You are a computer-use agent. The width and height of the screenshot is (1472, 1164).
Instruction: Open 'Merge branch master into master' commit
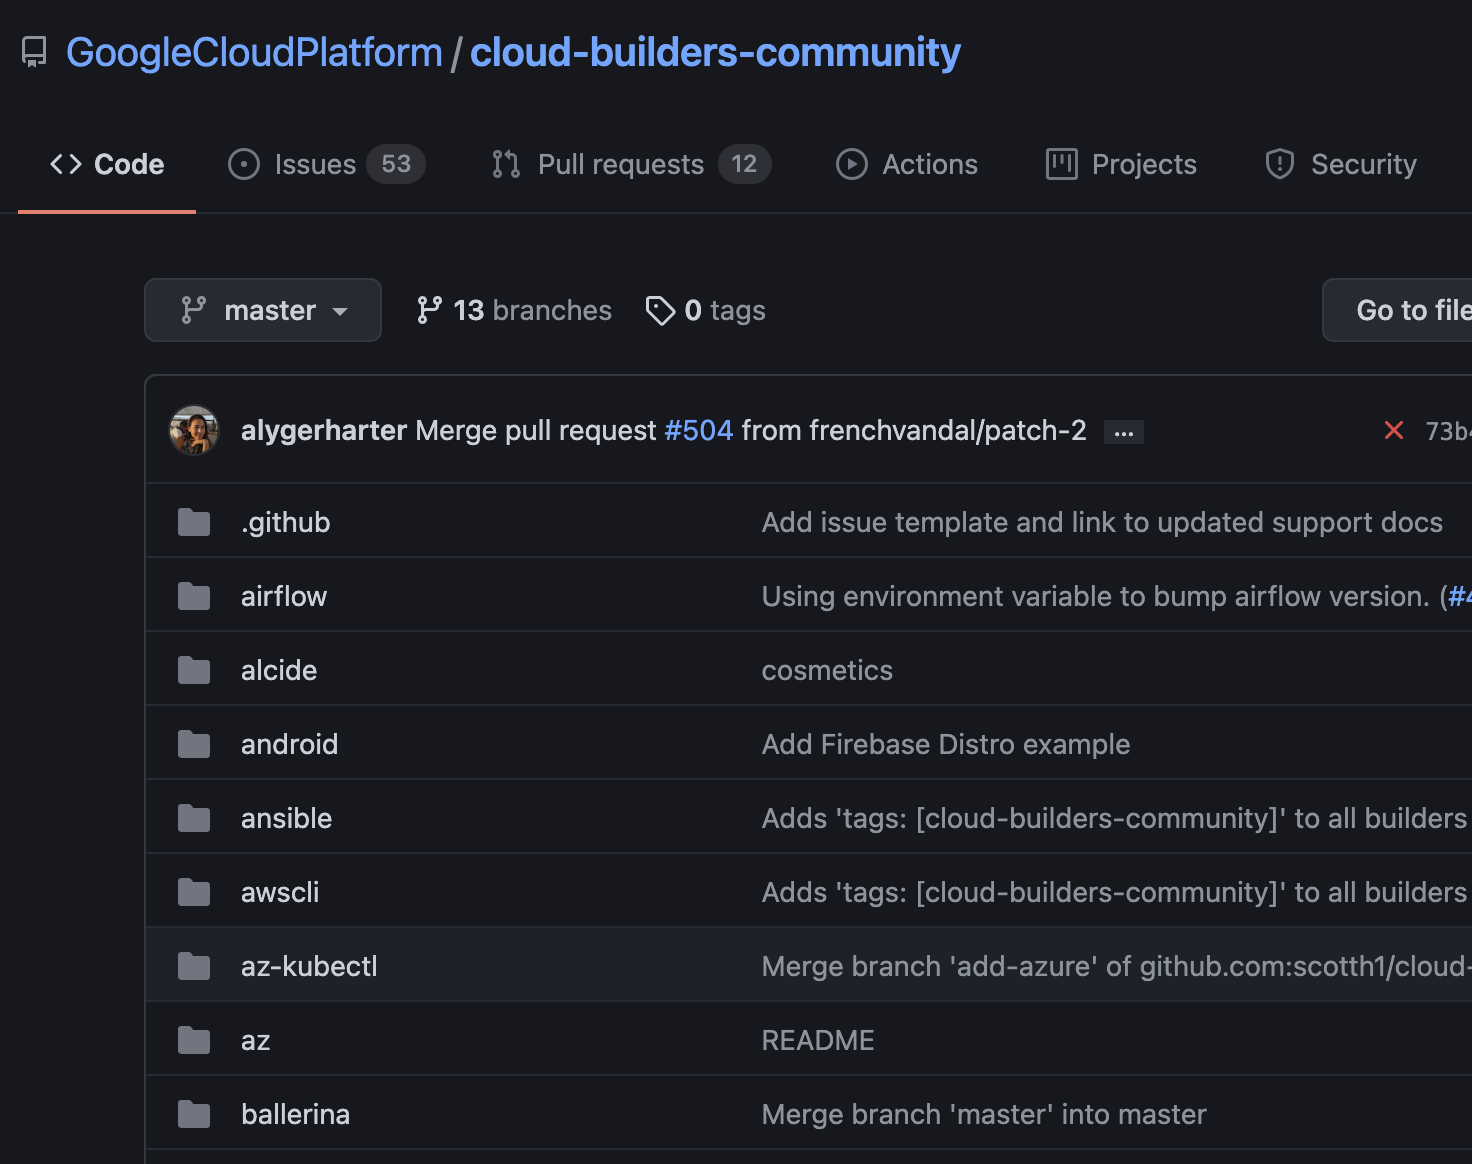pyautogui.click(x=984, y=1114)
